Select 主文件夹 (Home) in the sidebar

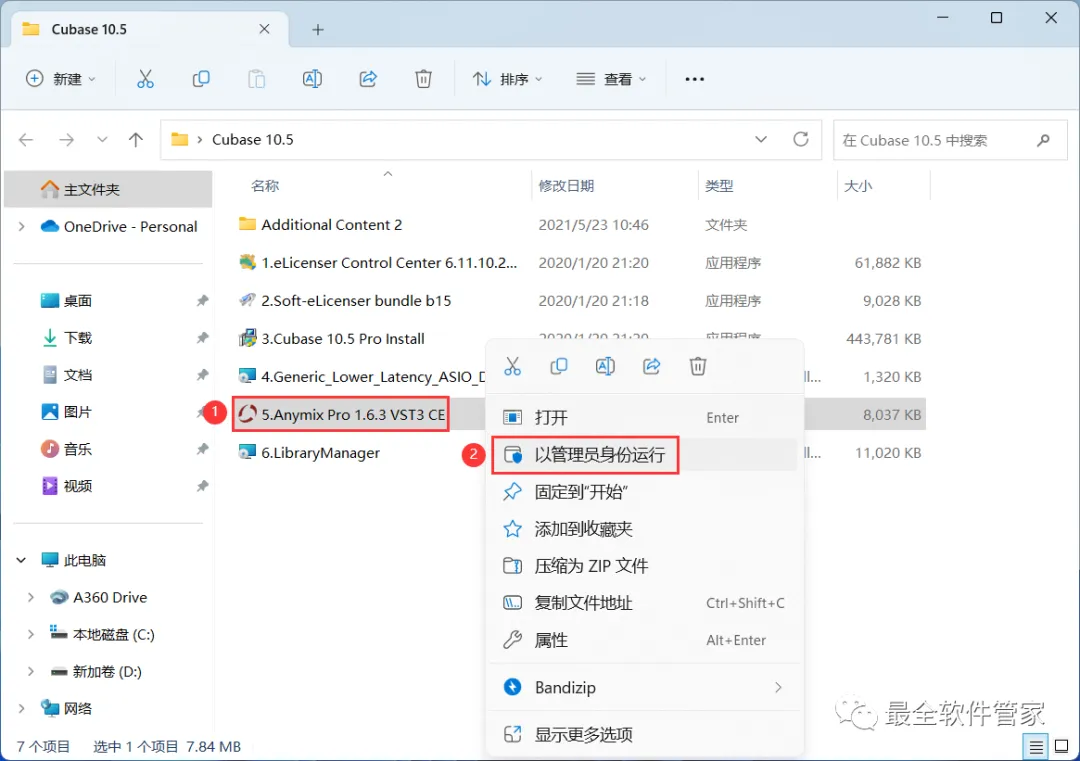point(108,189)
